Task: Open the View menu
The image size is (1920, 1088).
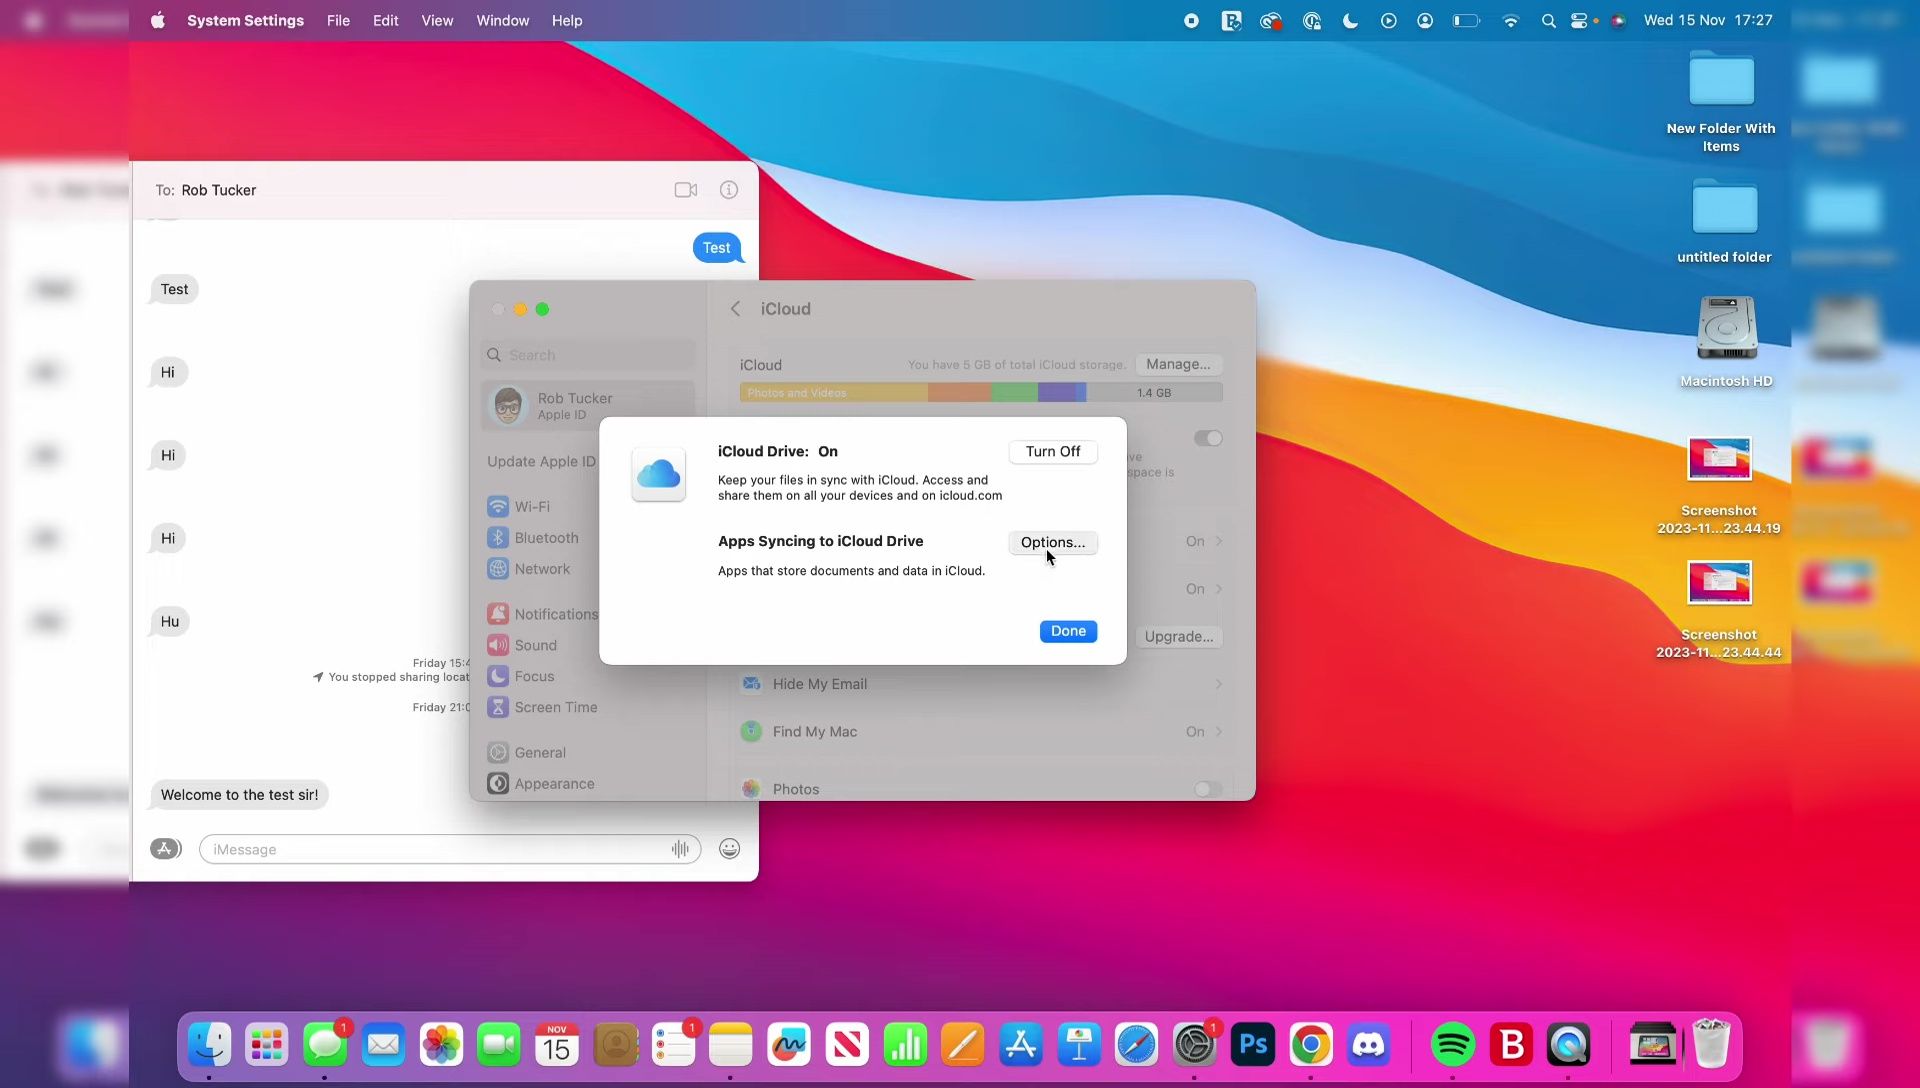Action: (437, 20)
